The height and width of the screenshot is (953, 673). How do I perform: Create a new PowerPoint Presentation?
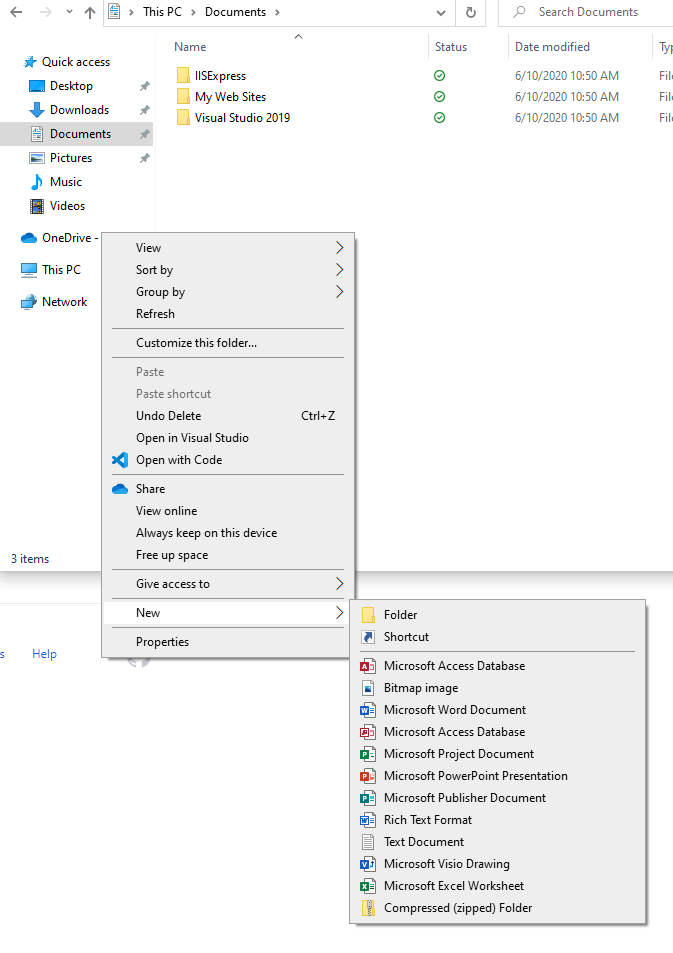click(498, 776)
